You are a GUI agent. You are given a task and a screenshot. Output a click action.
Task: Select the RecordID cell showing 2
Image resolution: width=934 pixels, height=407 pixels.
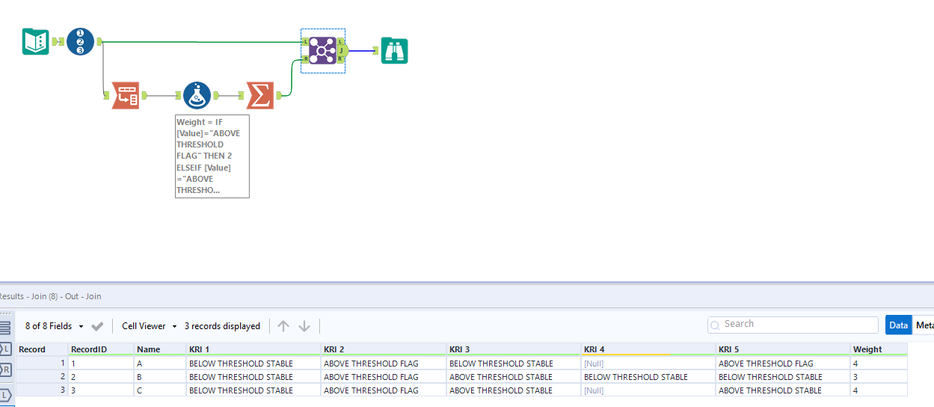pyautogui.click(x=101, y=377)
